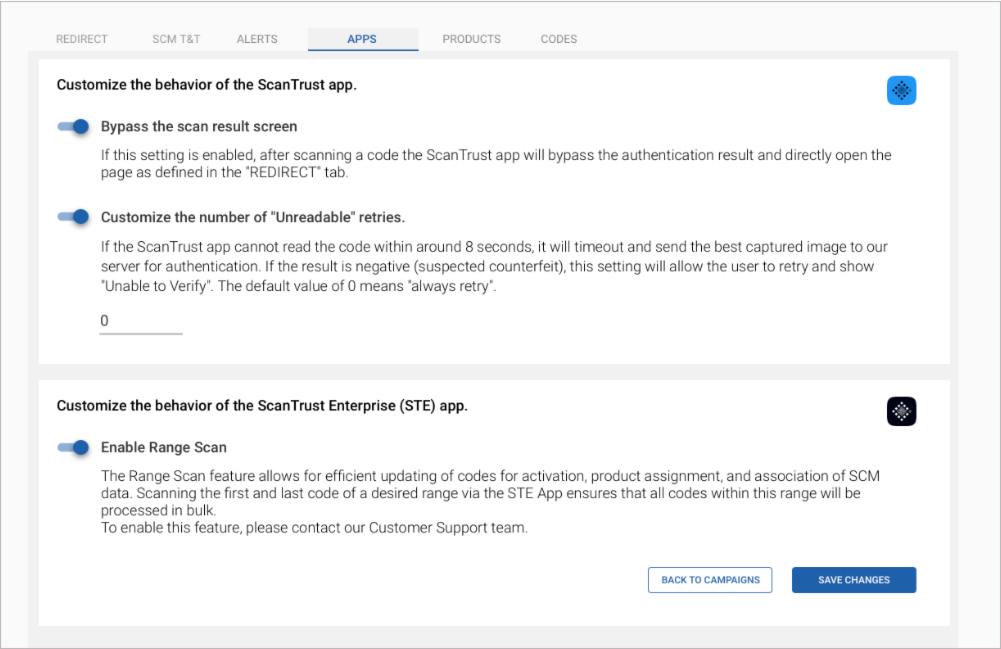The height and width of the screenshot is (649, 1001).
Task: Click the 'ScanTrust Enterprise (STE) app' heading
Action: pyautogui.click(x=262, y=406)
